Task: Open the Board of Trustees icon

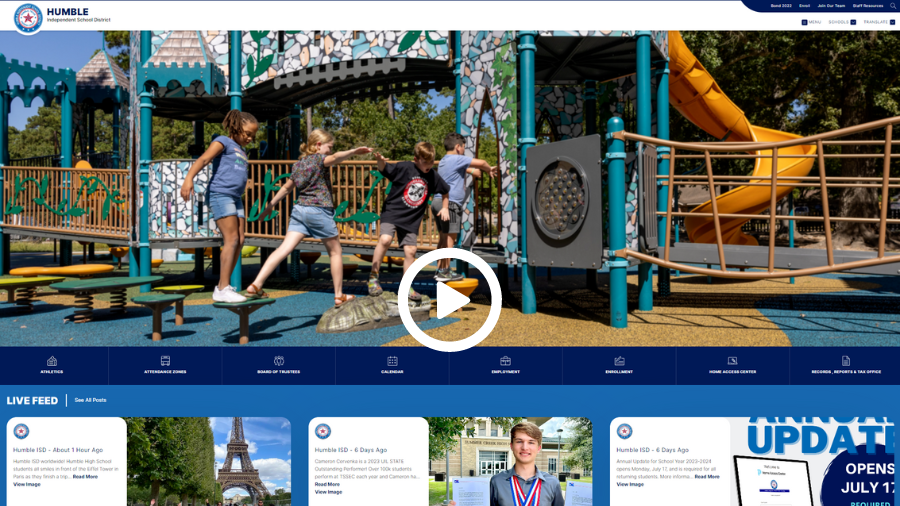Action: pos(279,361)
